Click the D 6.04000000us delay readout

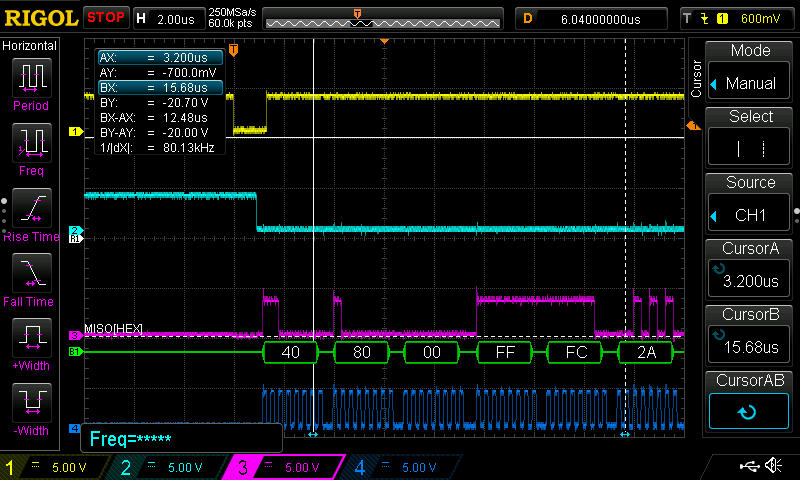591,19
